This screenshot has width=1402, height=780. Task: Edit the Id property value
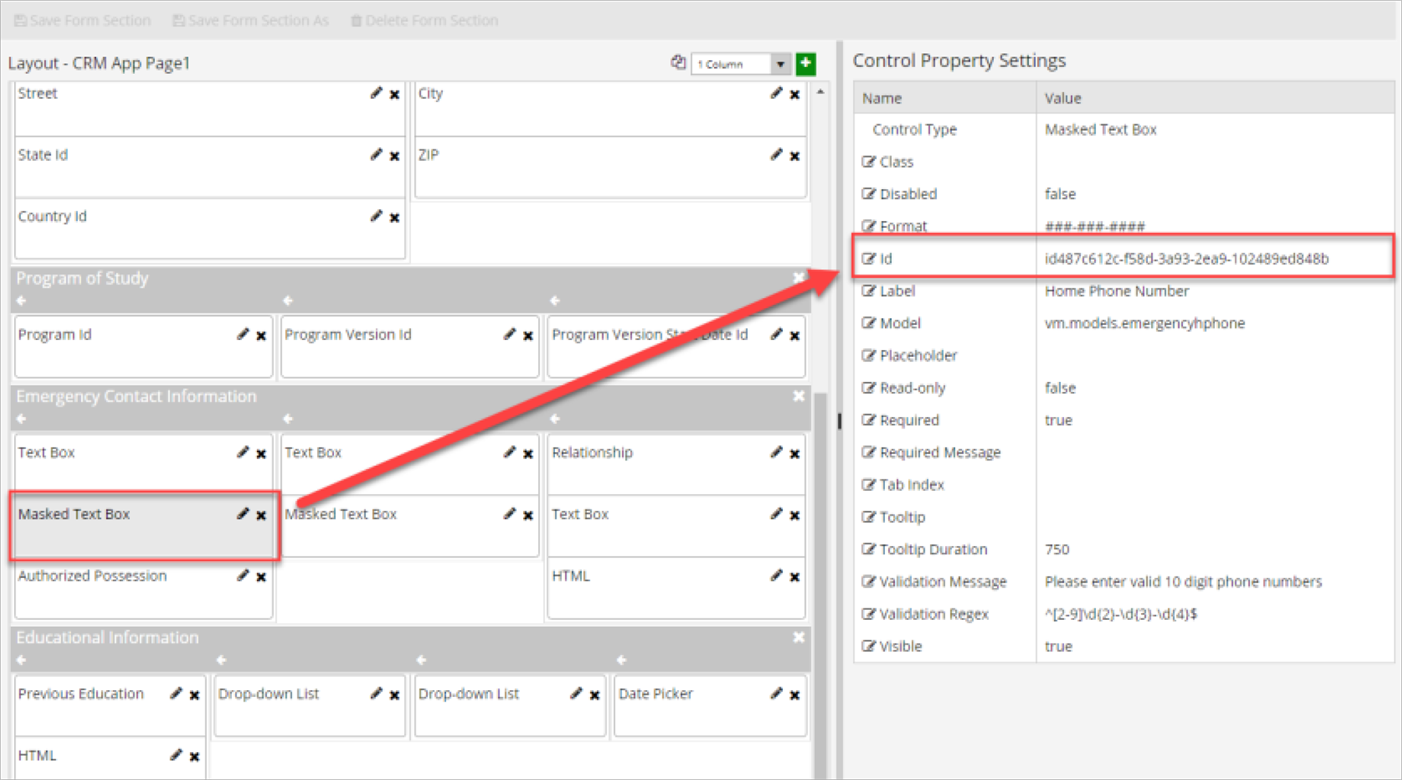click(x=868, y=259)
